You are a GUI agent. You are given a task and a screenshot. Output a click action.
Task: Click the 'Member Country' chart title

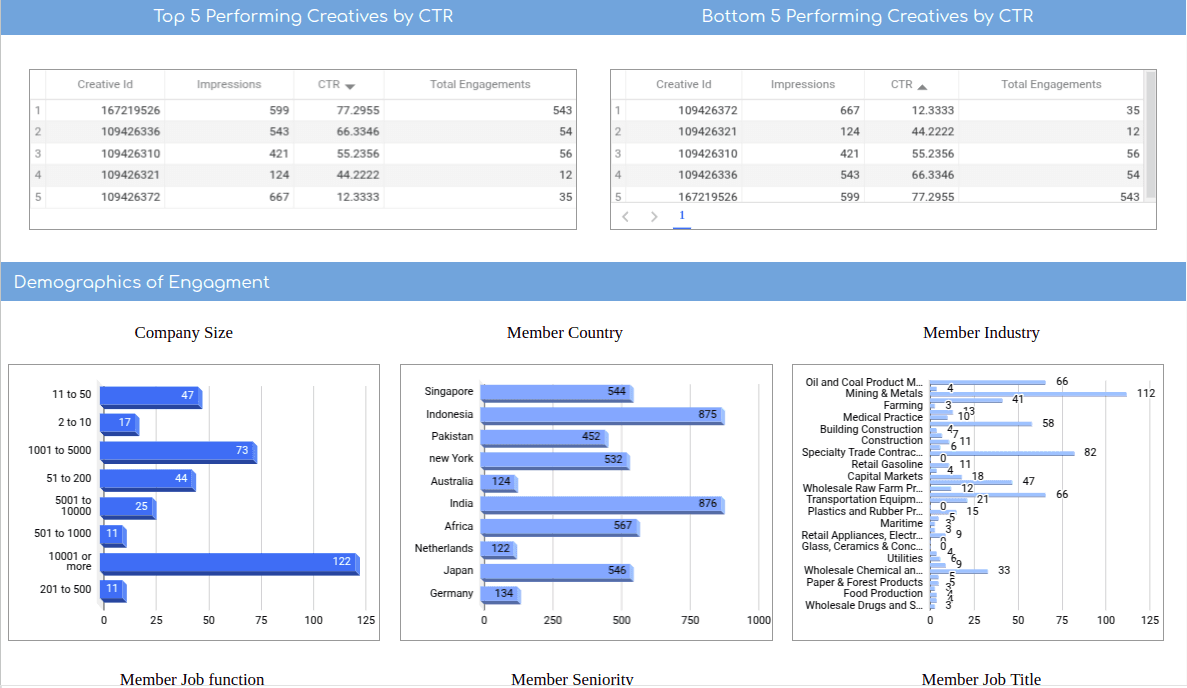pos(565,333)
